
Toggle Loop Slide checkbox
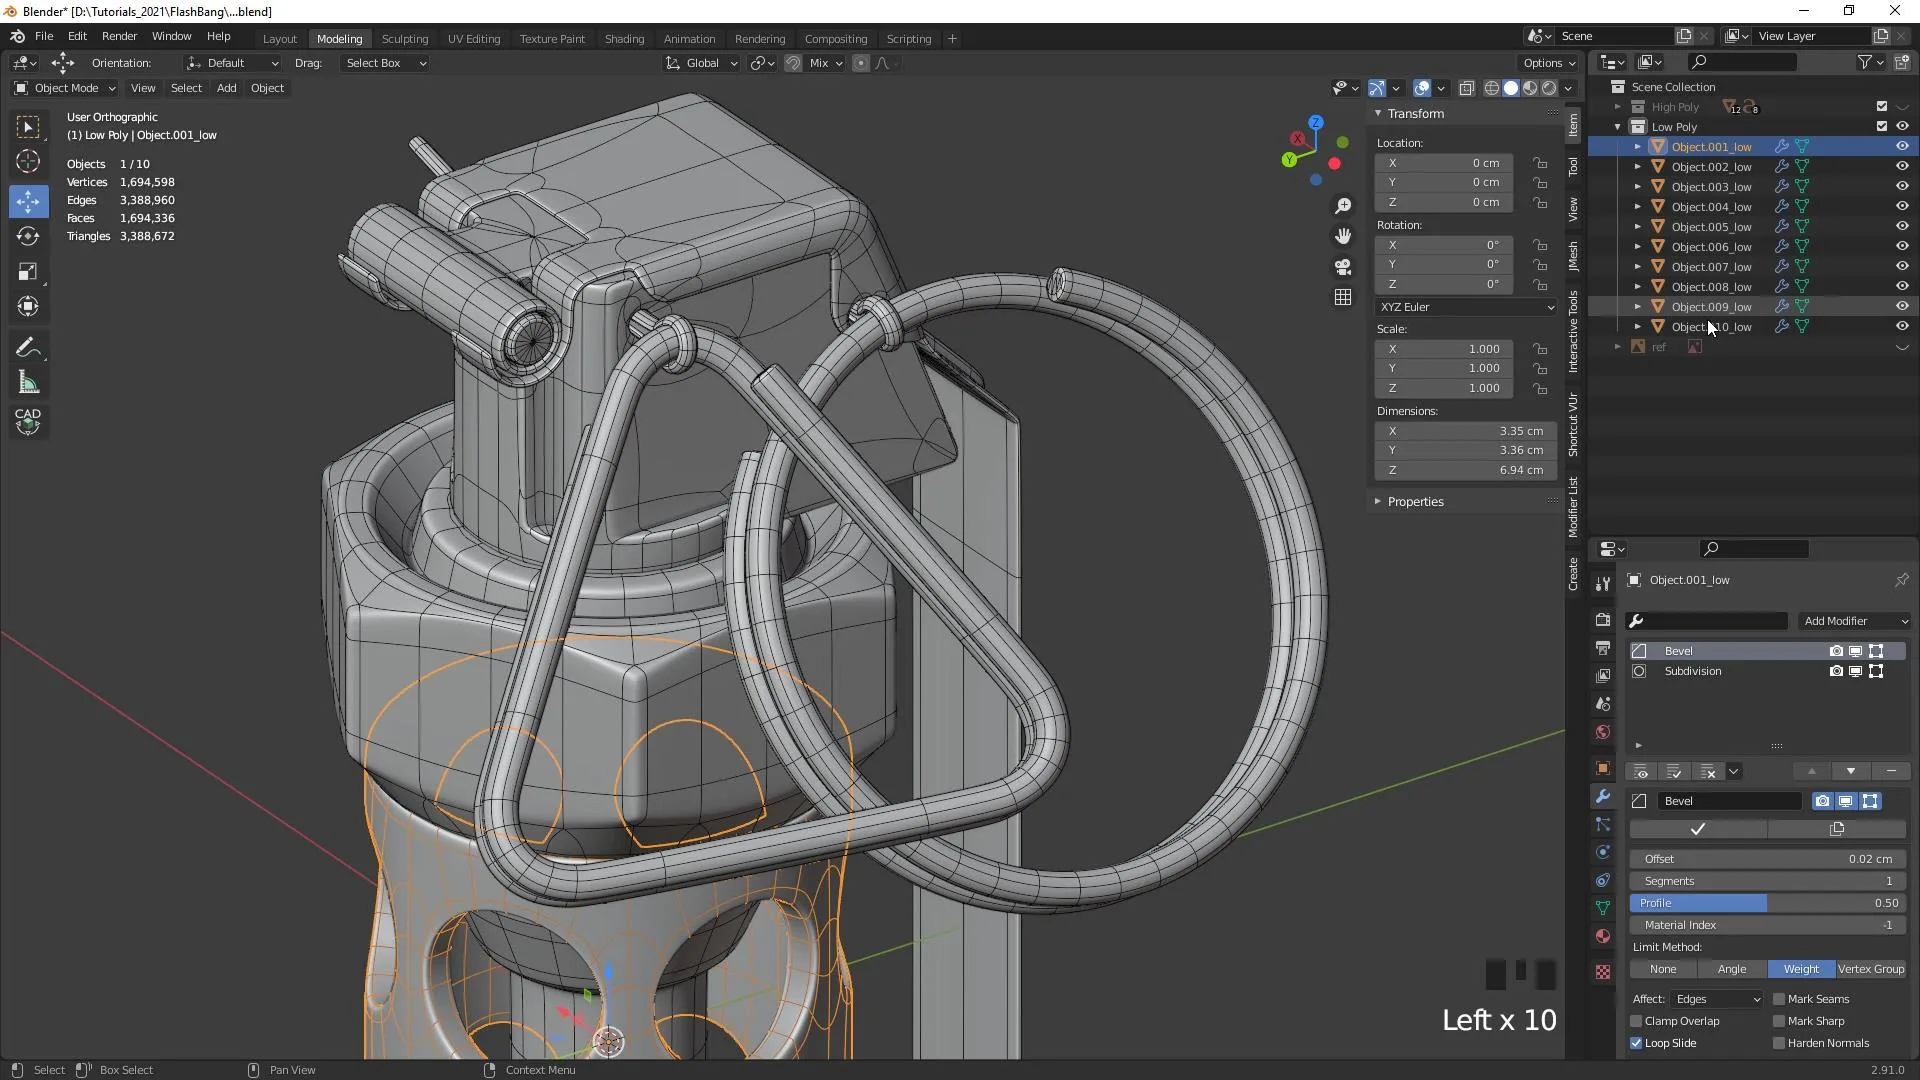(x=1635, y=1042)
